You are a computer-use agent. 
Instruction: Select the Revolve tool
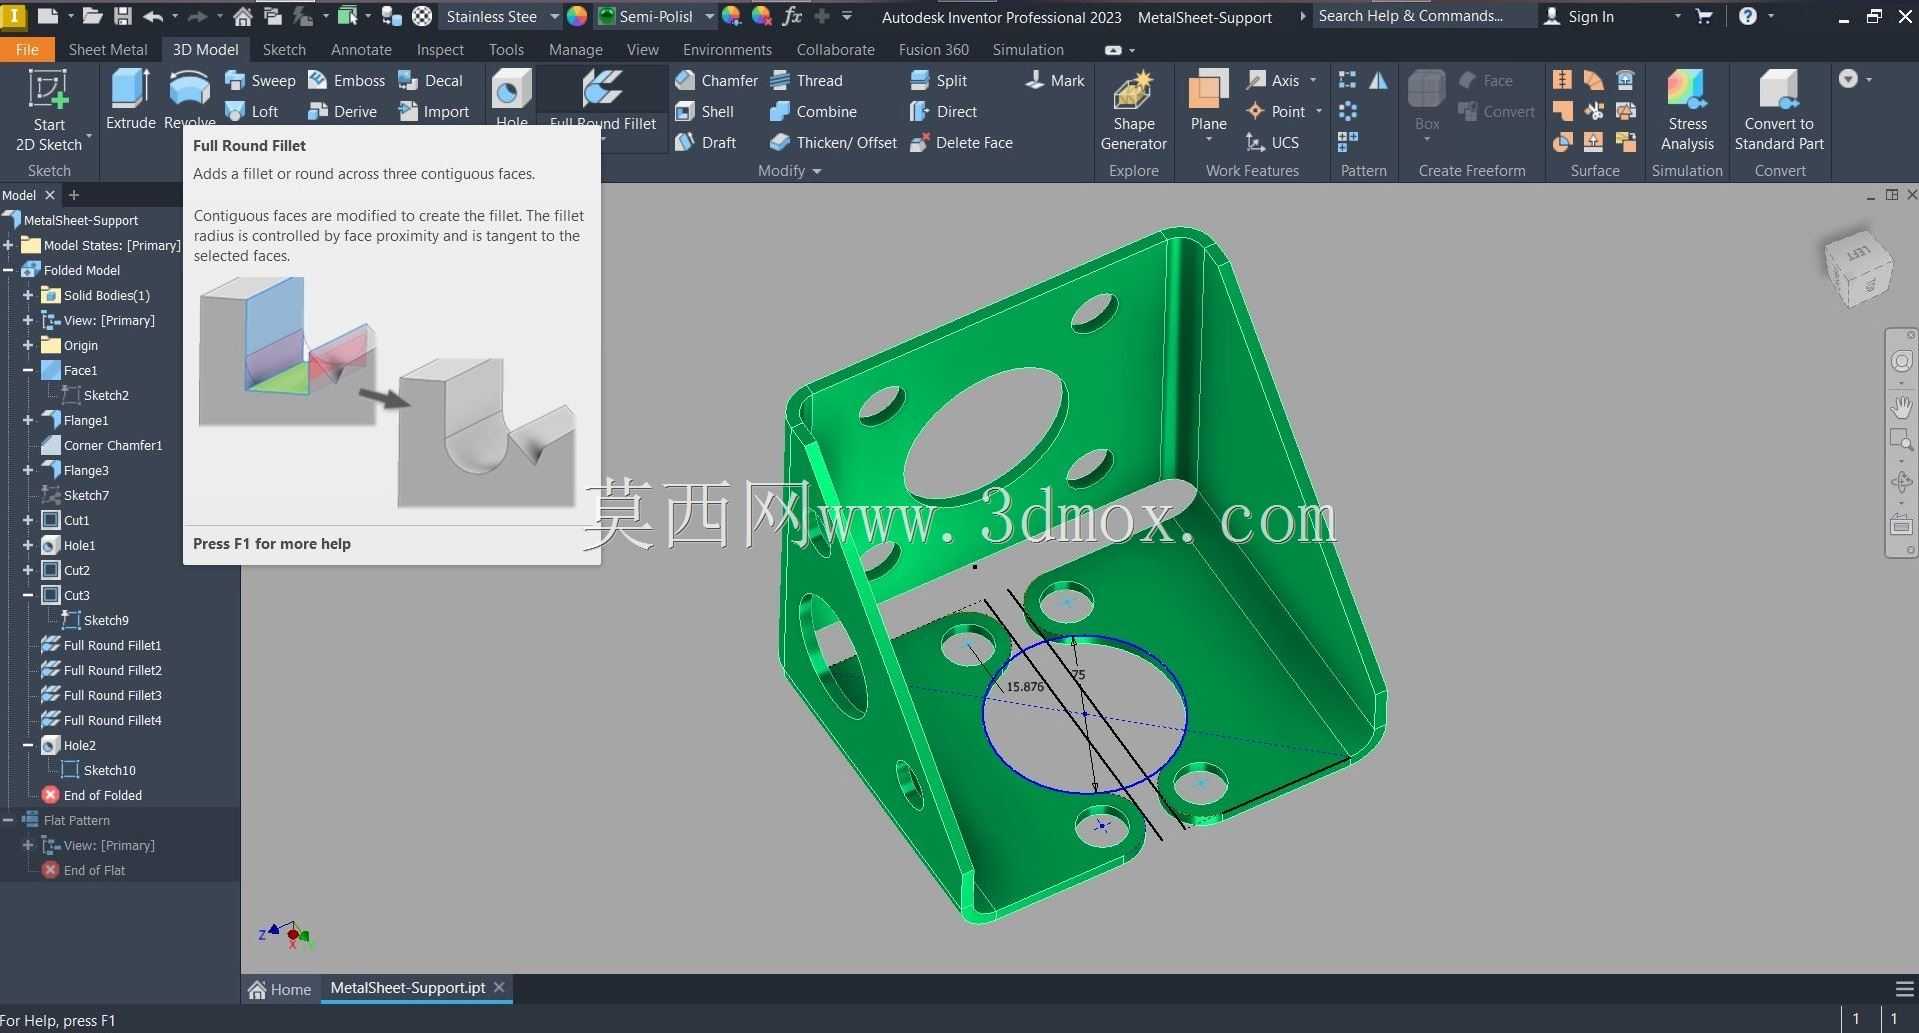[189, 100]
